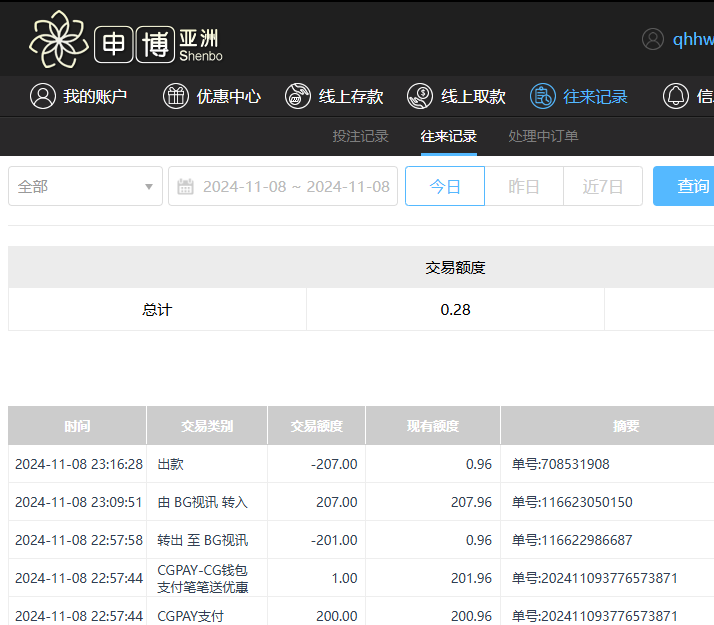Switch to the 投注记录 tab

[360, 136]
